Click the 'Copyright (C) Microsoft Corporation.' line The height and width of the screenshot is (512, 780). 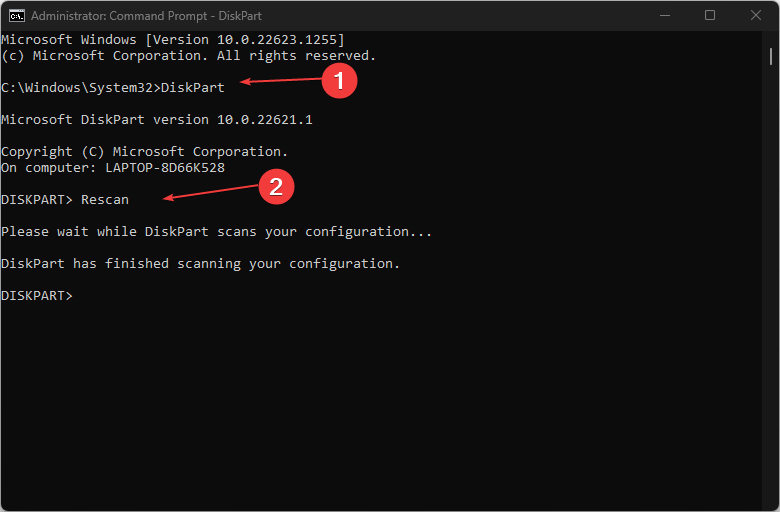(x=145, y=152)
